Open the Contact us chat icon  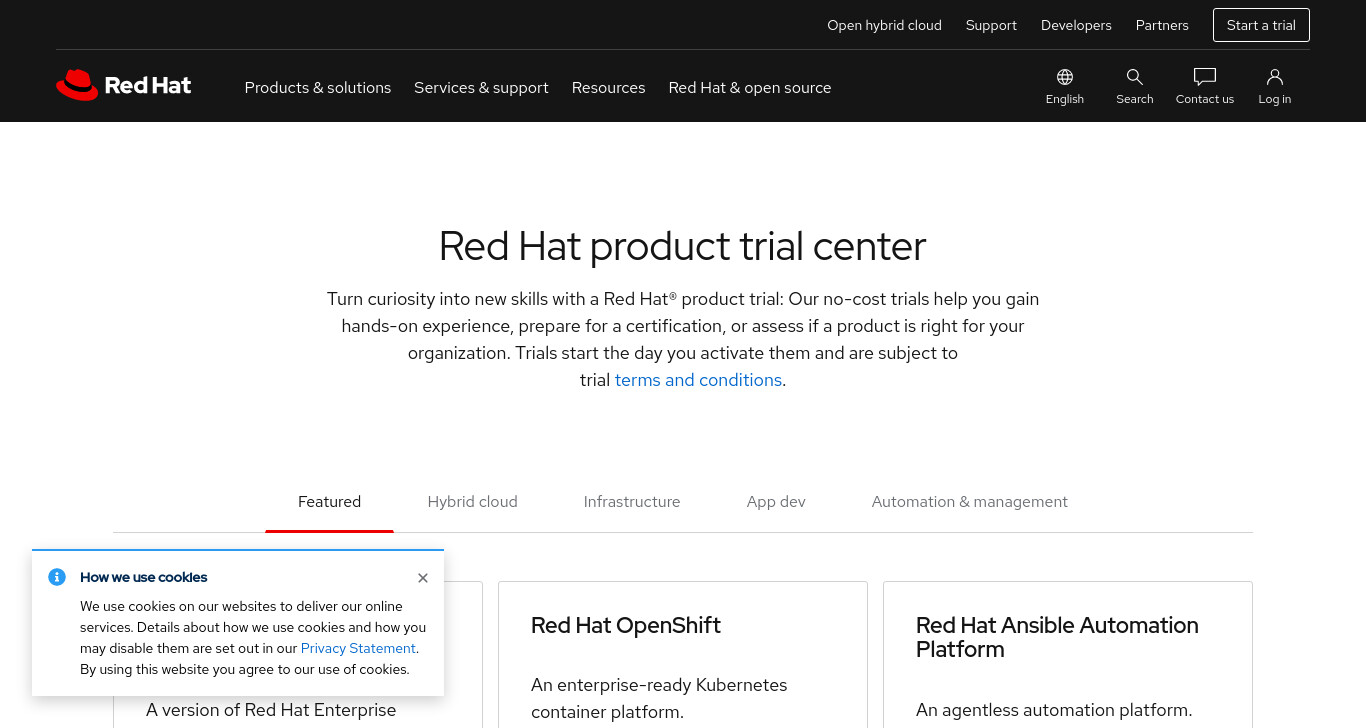(x=1205, y=77)
